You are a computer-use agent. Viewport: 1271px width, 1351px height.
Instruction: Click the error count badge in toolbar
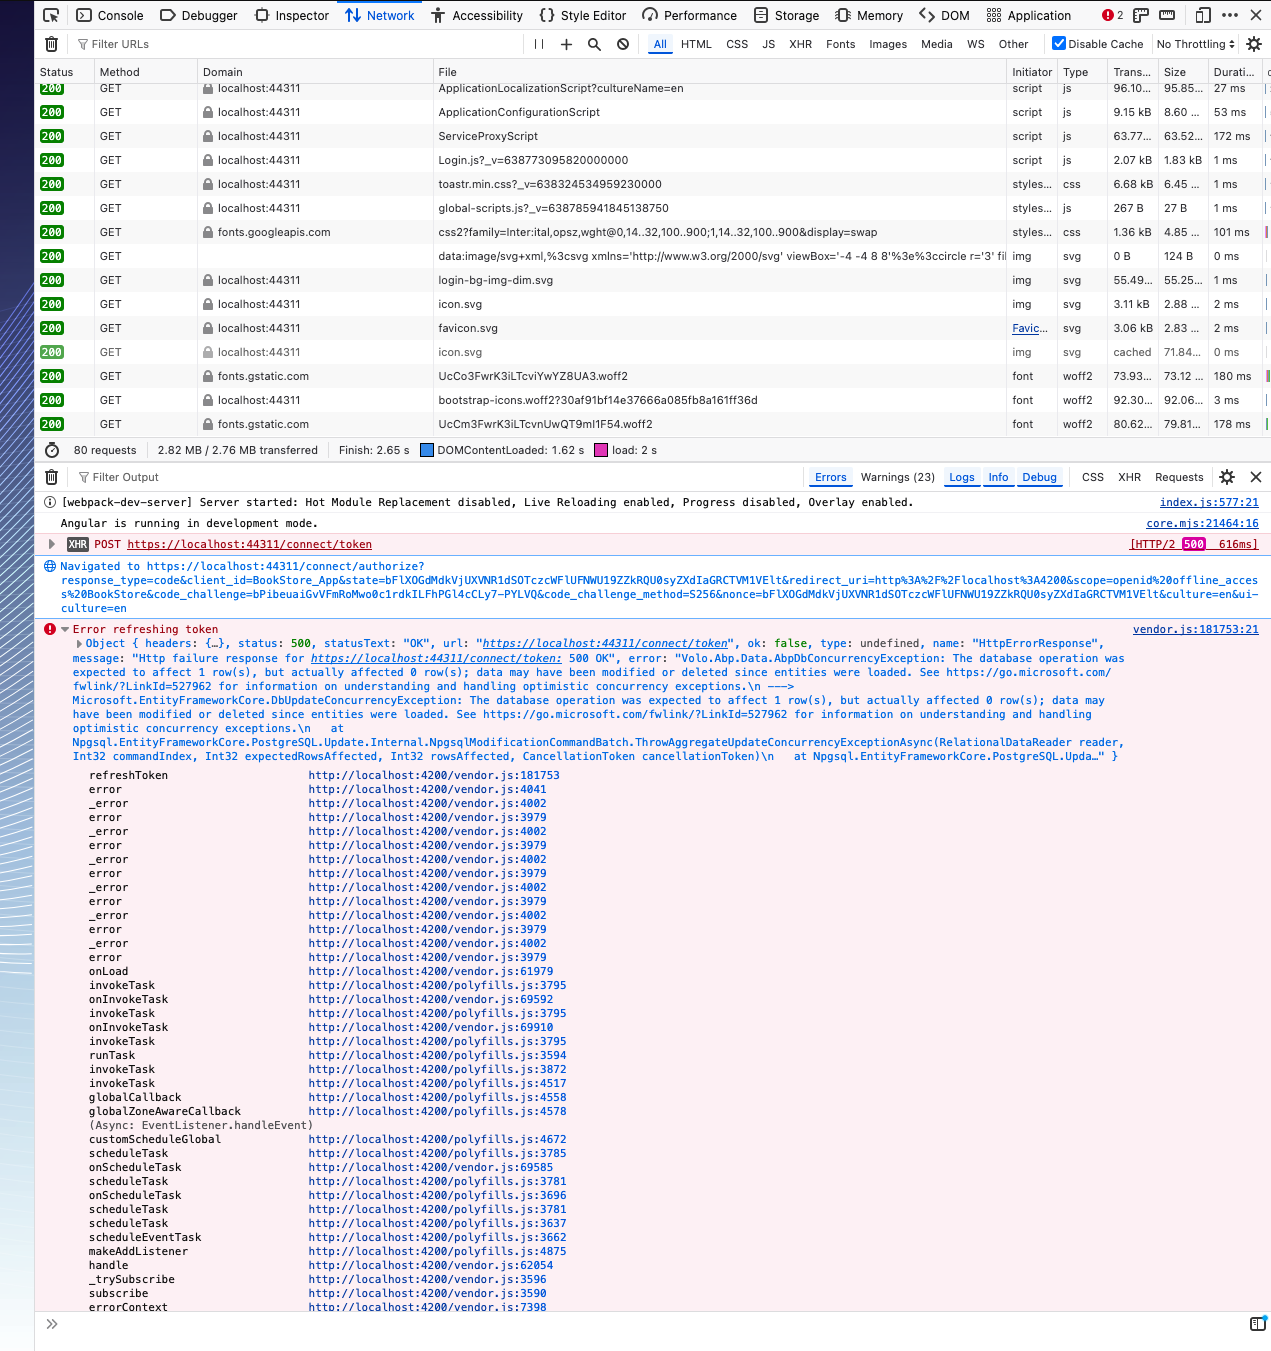pyautogui.click(x=1113, y=15)
